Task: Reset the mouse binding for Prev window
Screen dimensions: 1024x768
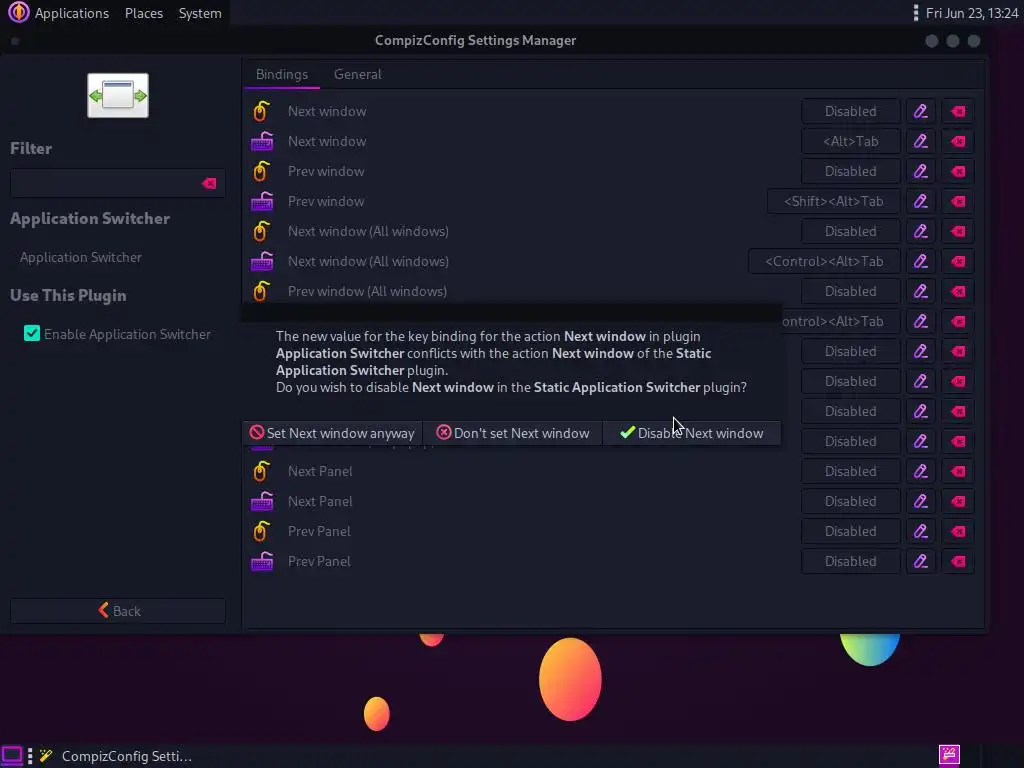Action: pyautogui.click(x=958, y=171)
